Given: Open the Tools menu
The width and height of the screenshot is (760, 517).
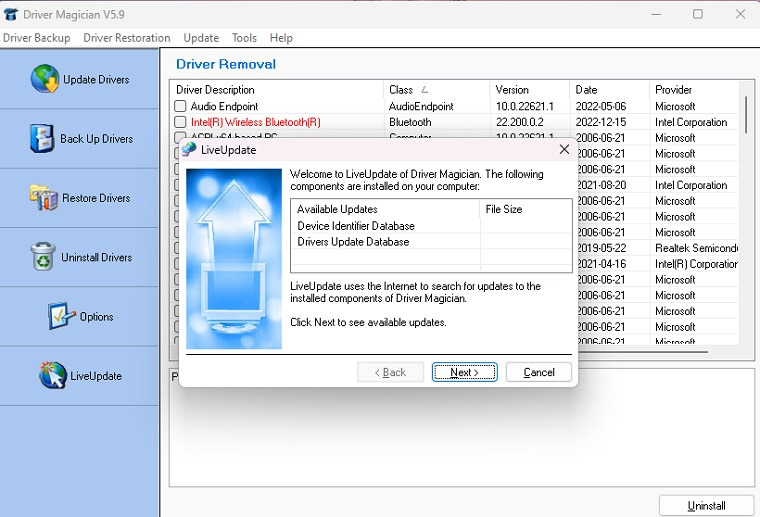Looking at the screenshot, I should pyautogui.click(x=244, y=38).
